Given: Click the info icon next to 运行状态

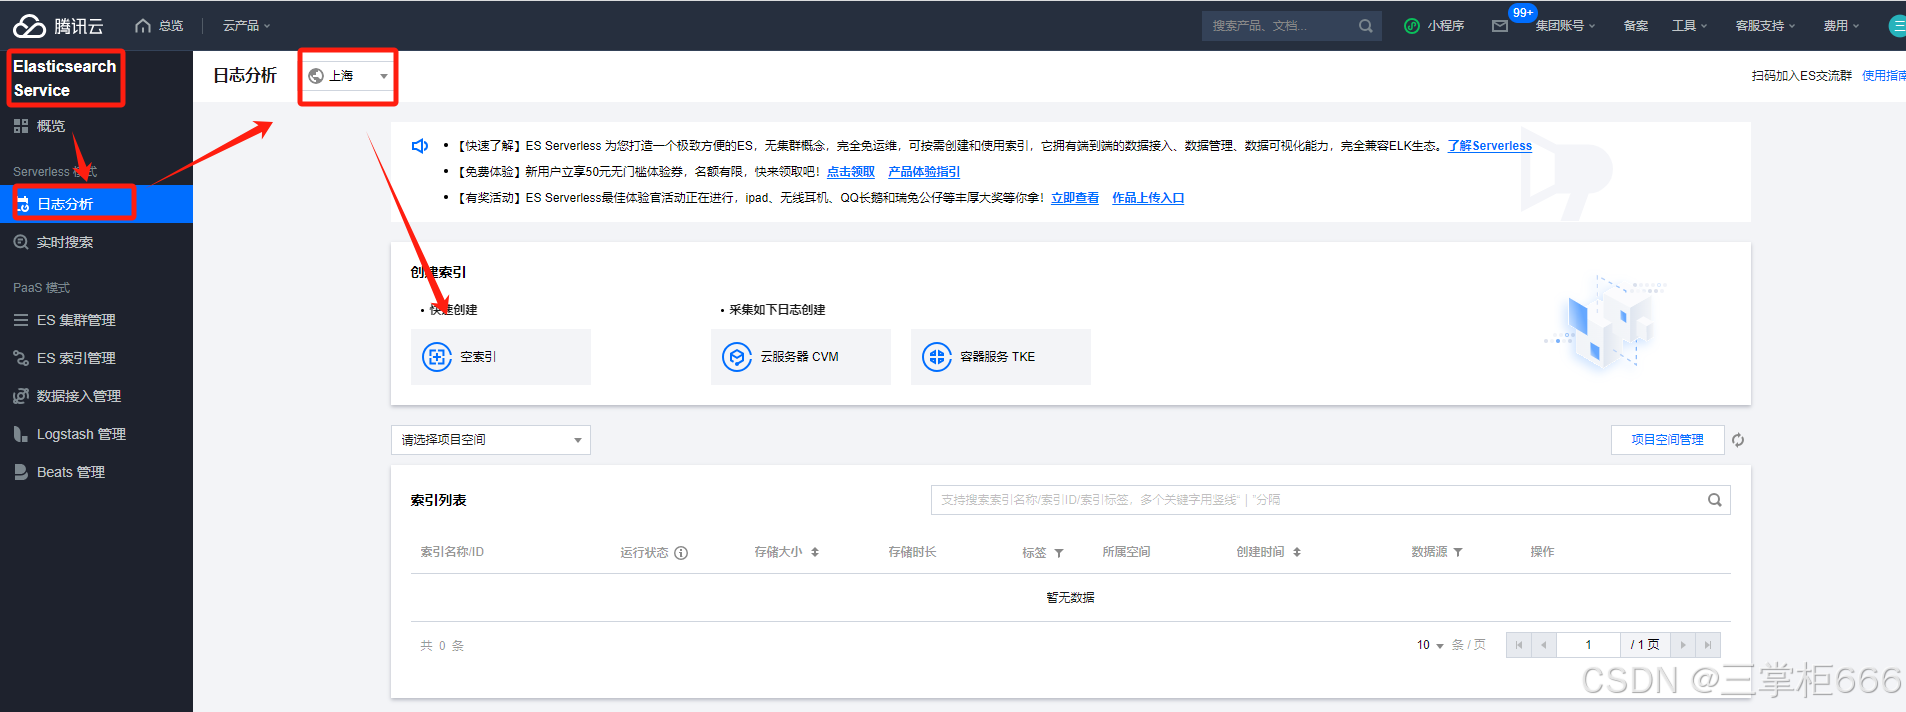Looking at the screenshot, I should (x=681, y=553).
